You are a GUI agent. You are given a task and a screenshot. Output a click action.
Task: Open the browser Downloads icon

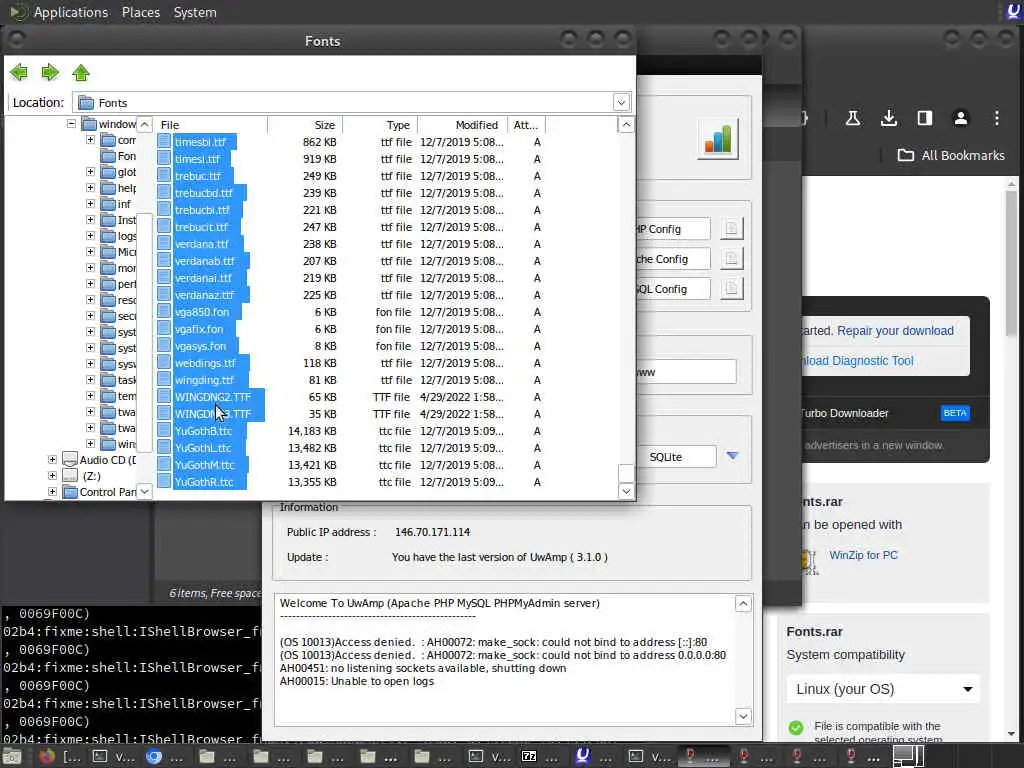click(x=888, y=118)
